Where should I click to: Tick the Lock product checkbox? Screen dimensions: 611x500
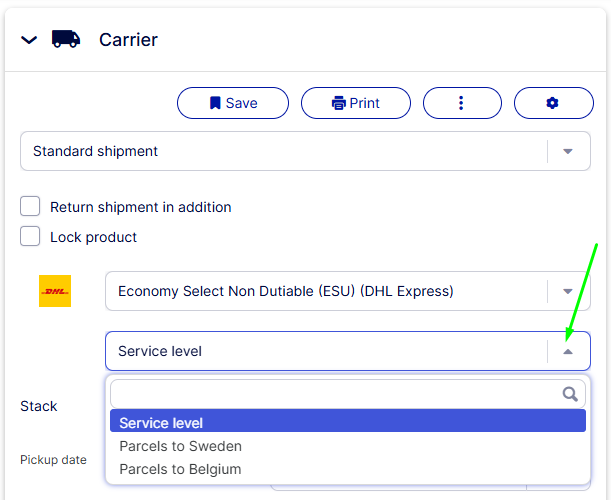pos(30,236)
